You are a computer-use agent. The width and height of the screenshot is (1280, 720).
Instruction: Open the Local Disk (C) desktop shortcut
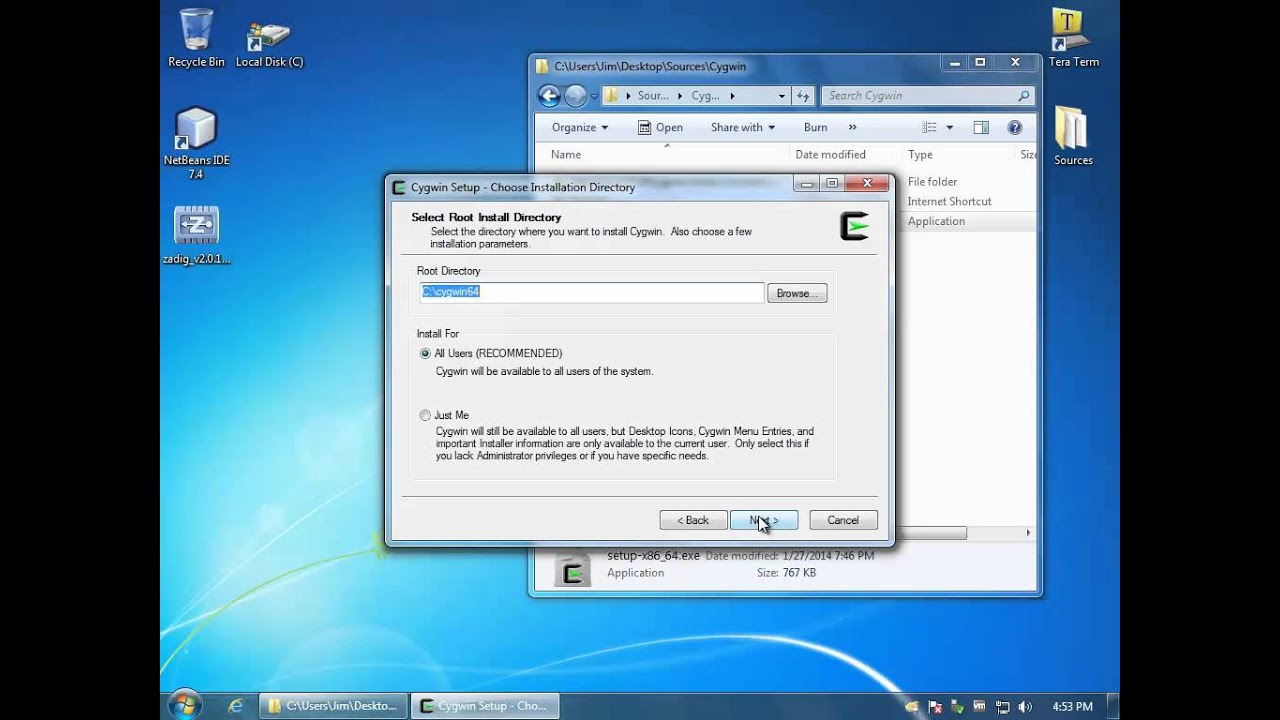[x=269, y=42]
